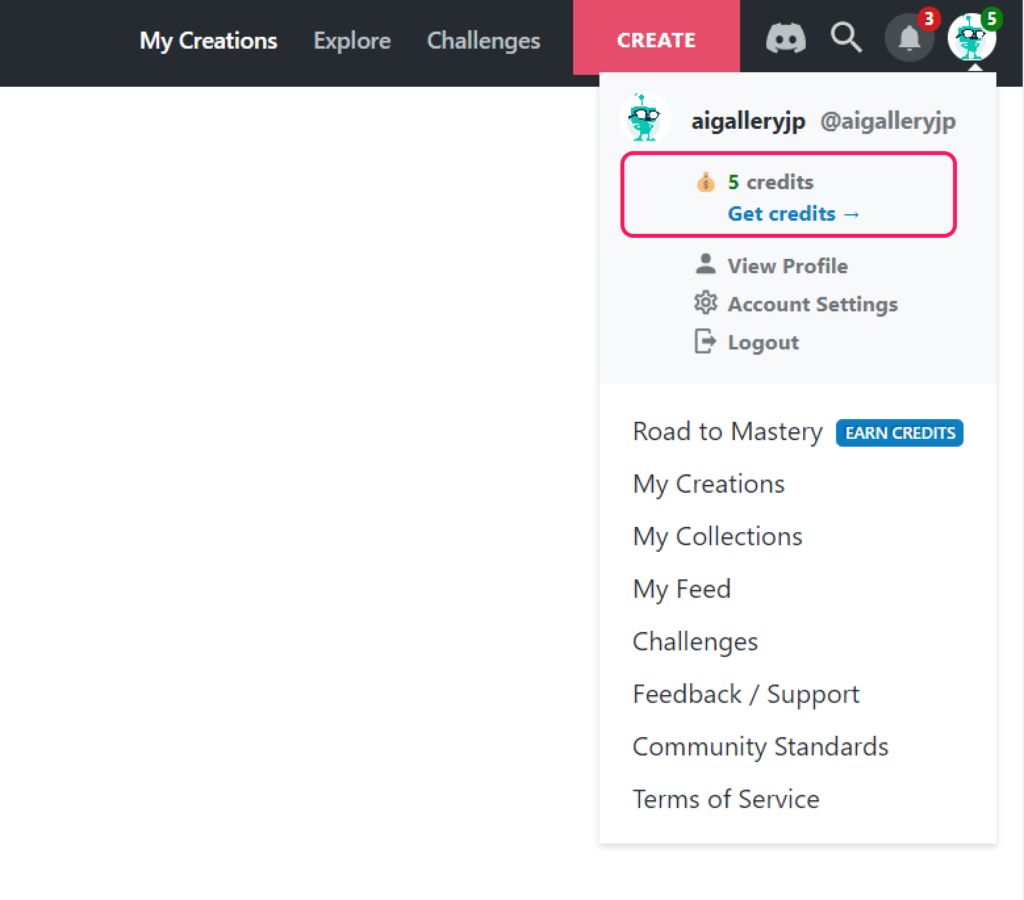This screenshot has height=900, width=1024.
Task: Open My Collections
Action: (717, 537)
